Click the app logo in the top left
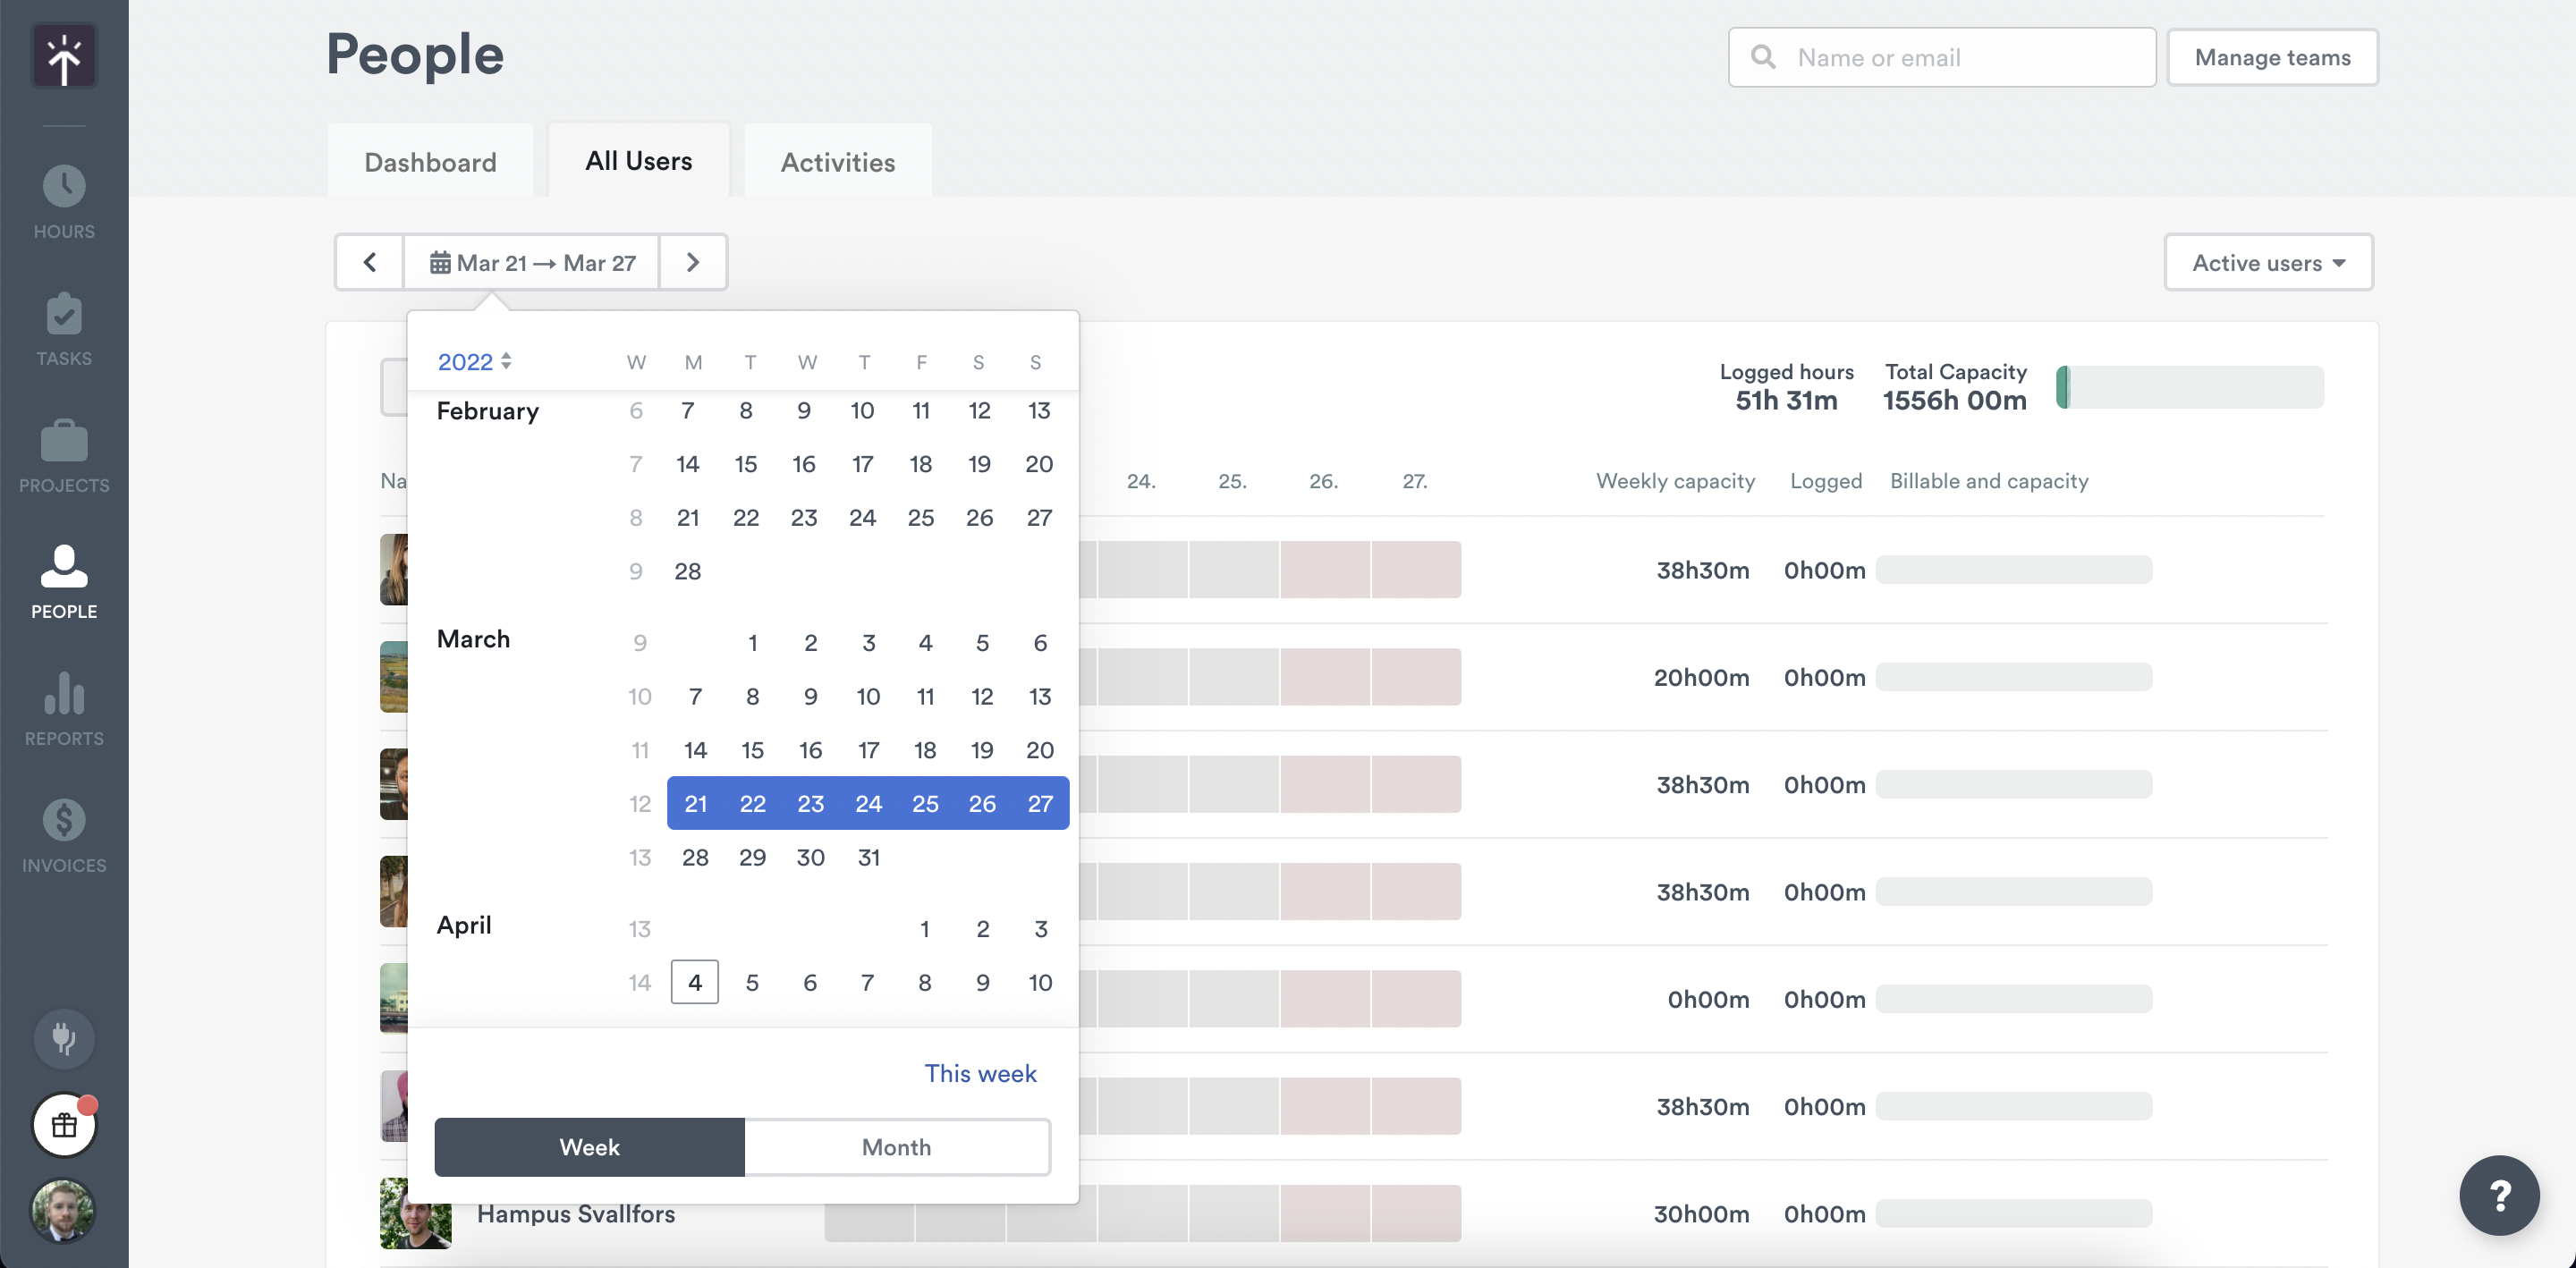2576x1268 pixels. pos(63,56)
